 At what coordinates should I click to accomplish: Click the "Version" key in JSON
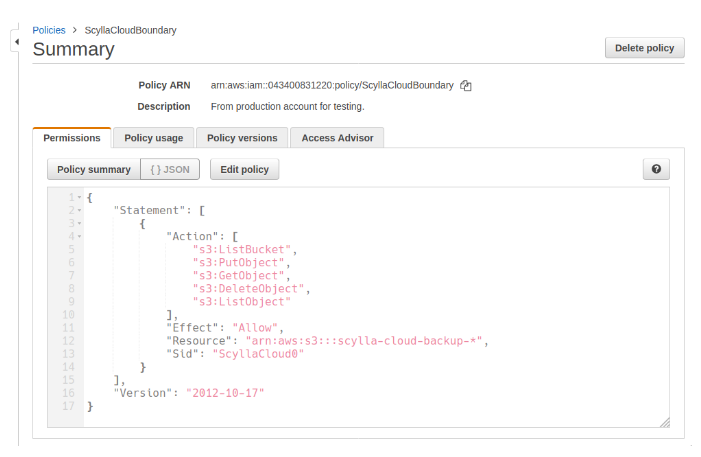click(143, 393)
